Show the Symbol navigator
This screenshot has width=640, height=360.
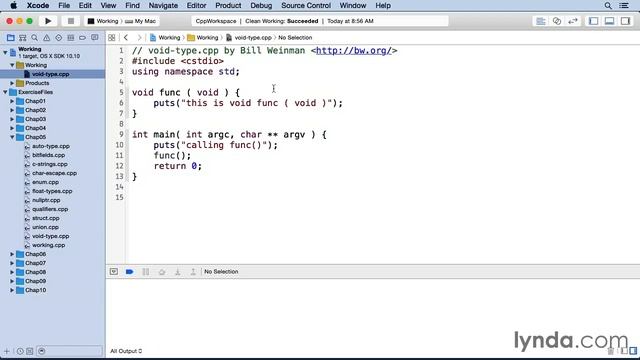click(x=22, y=38)
